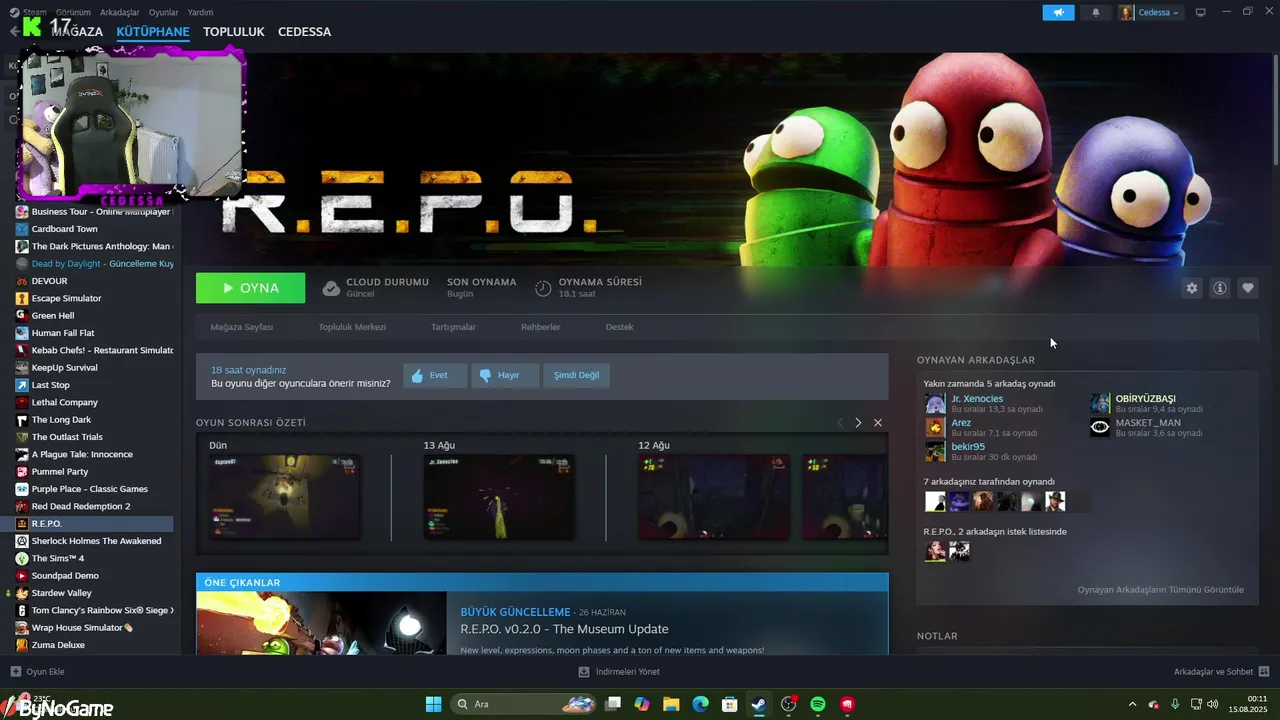Open the Steam announcements megaphone button
The height and width of the screenshot is (720, 1280).
click(1058, 12)
